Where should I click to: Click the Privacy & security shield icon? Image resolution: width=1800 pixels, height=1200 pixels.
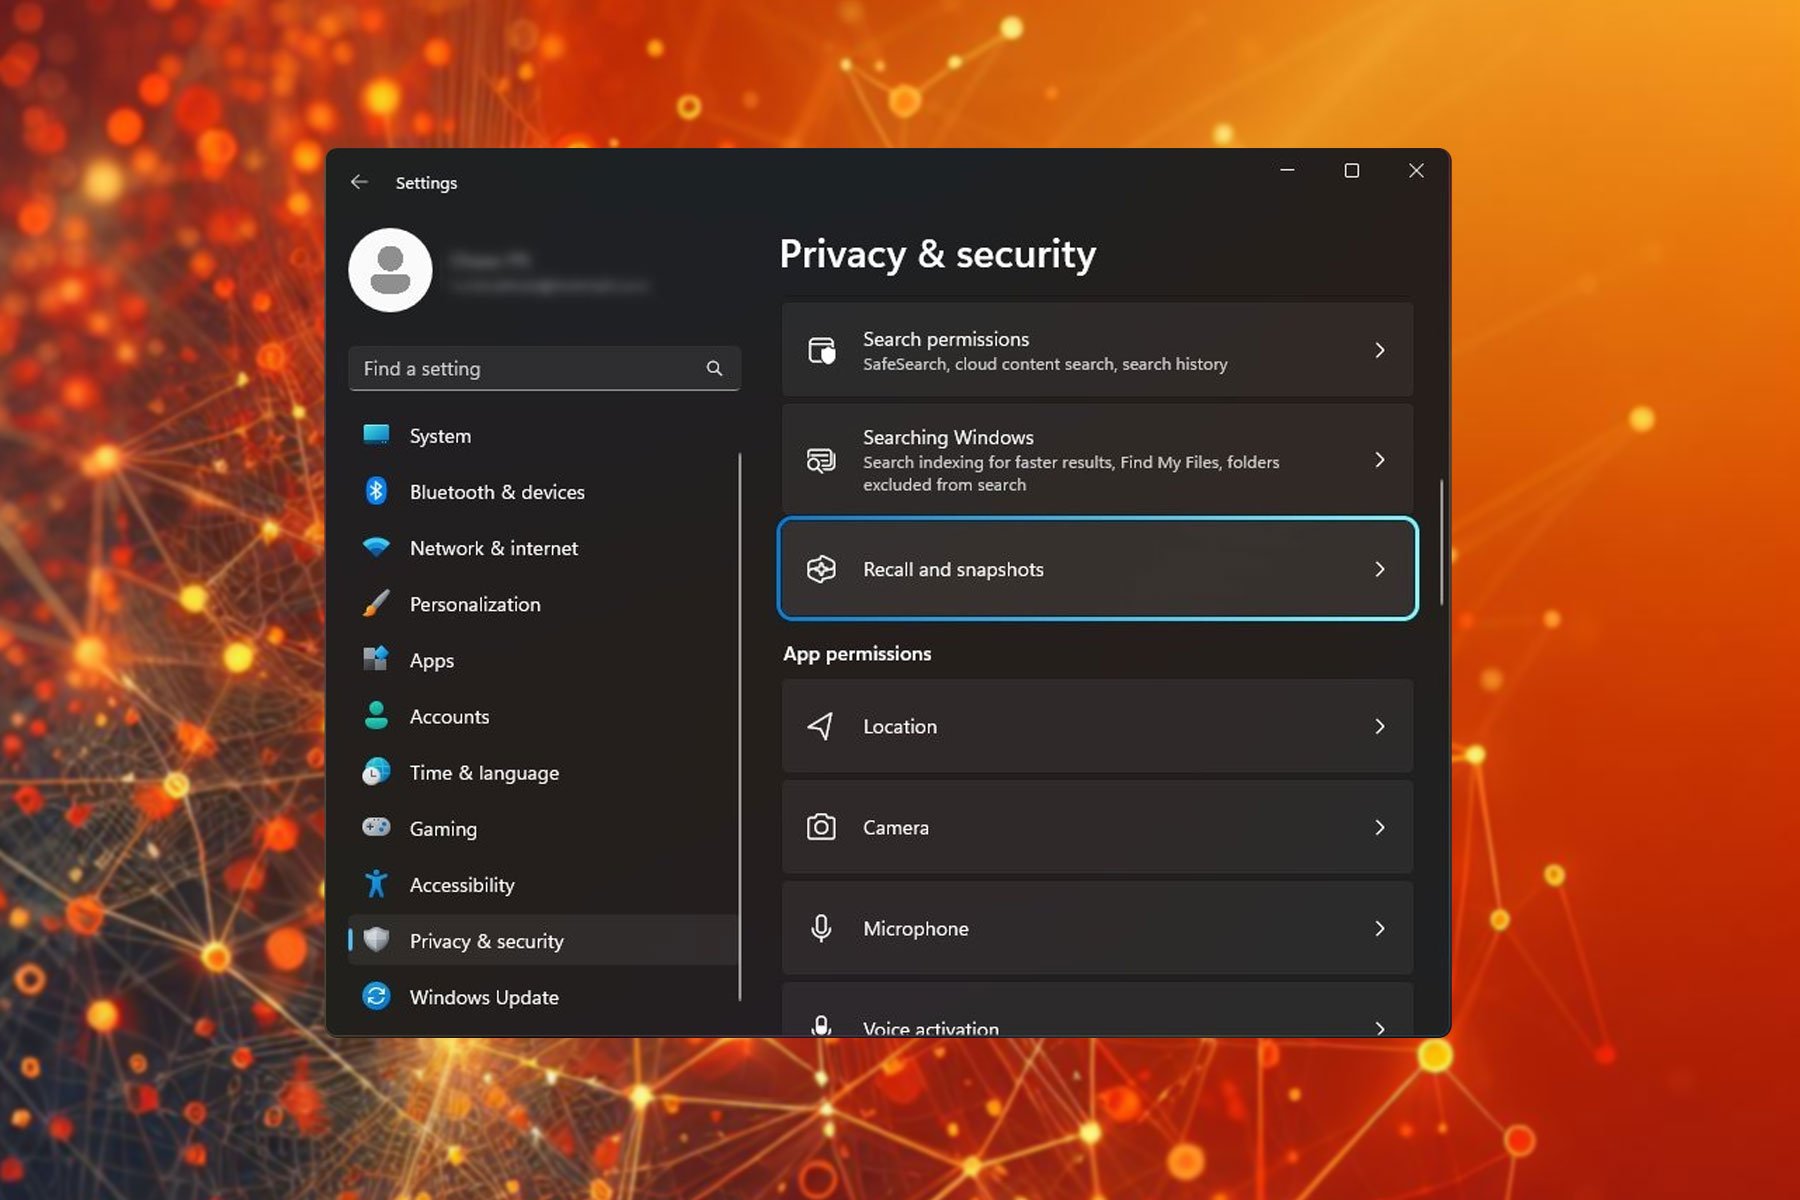point(376,940)
